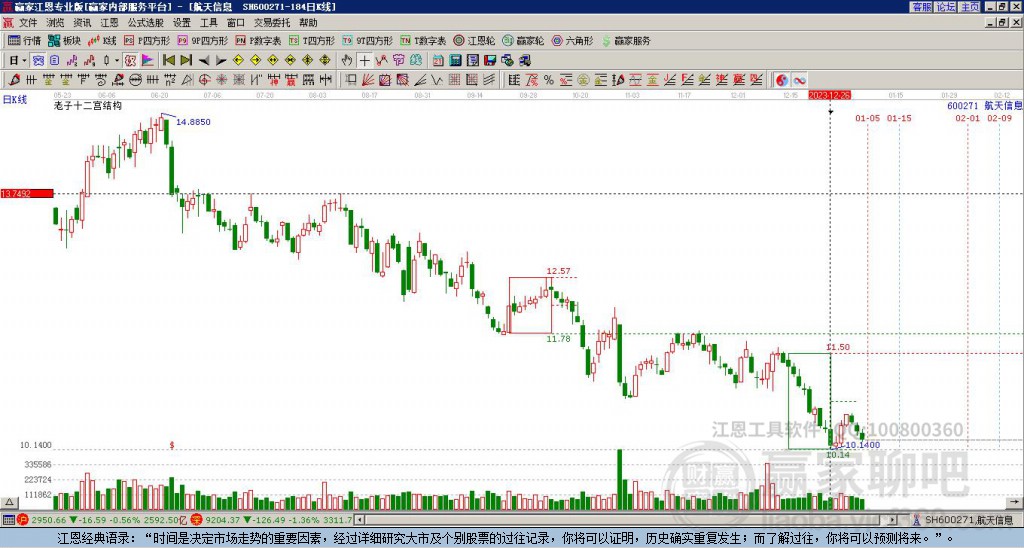This screenshot has height=548, width=1024.
Task: Open the 工具 menu
Action: [x=208, y=23]
